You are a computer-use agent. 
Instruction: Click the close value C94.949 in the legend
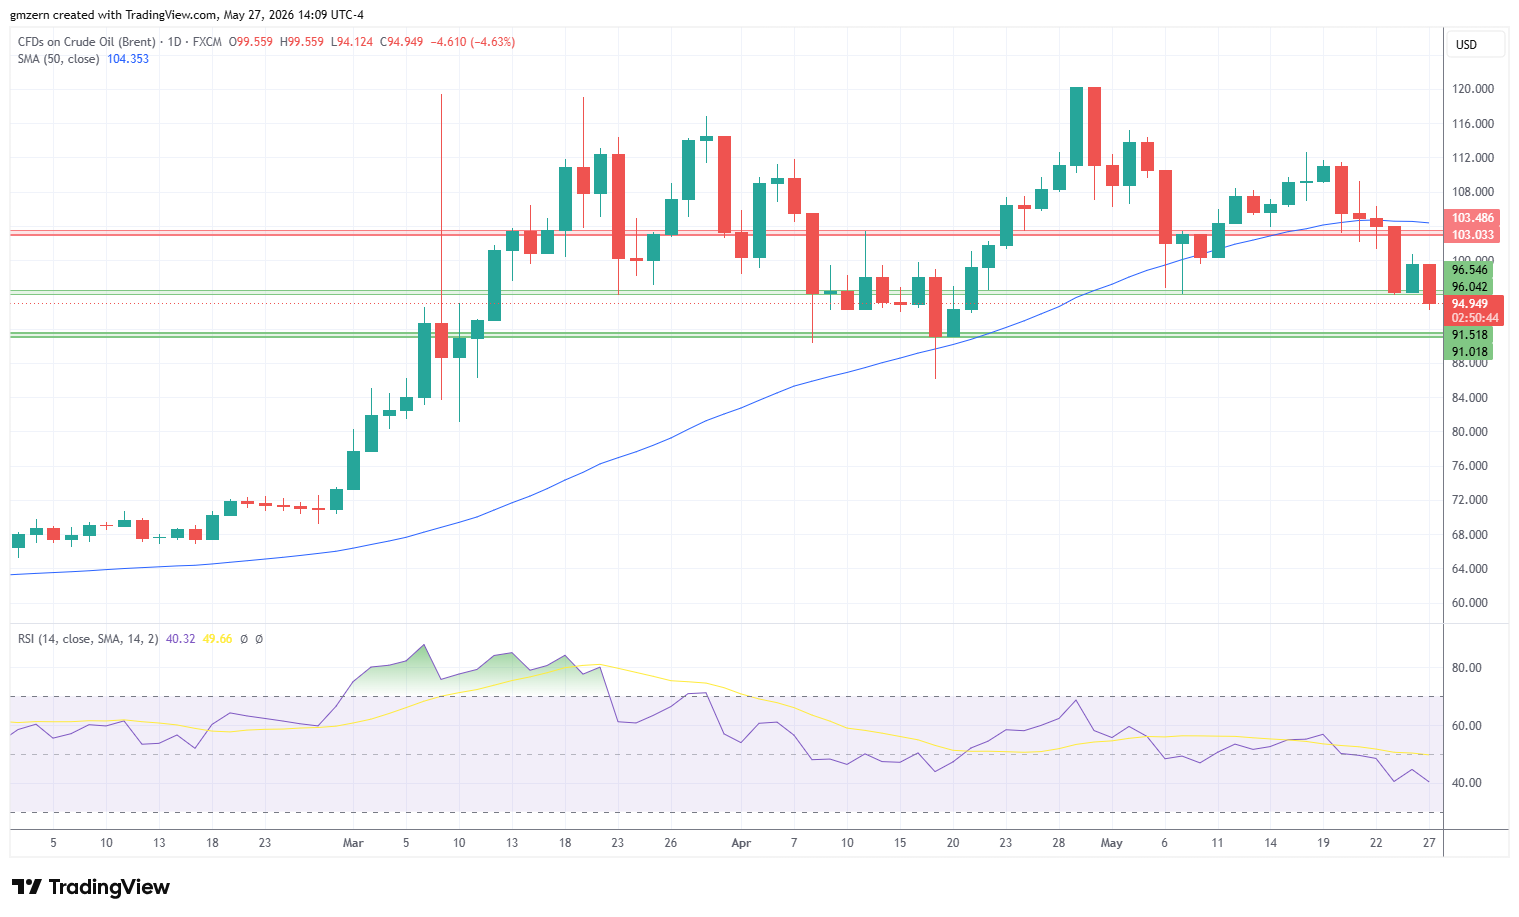[x=402, y=42]
